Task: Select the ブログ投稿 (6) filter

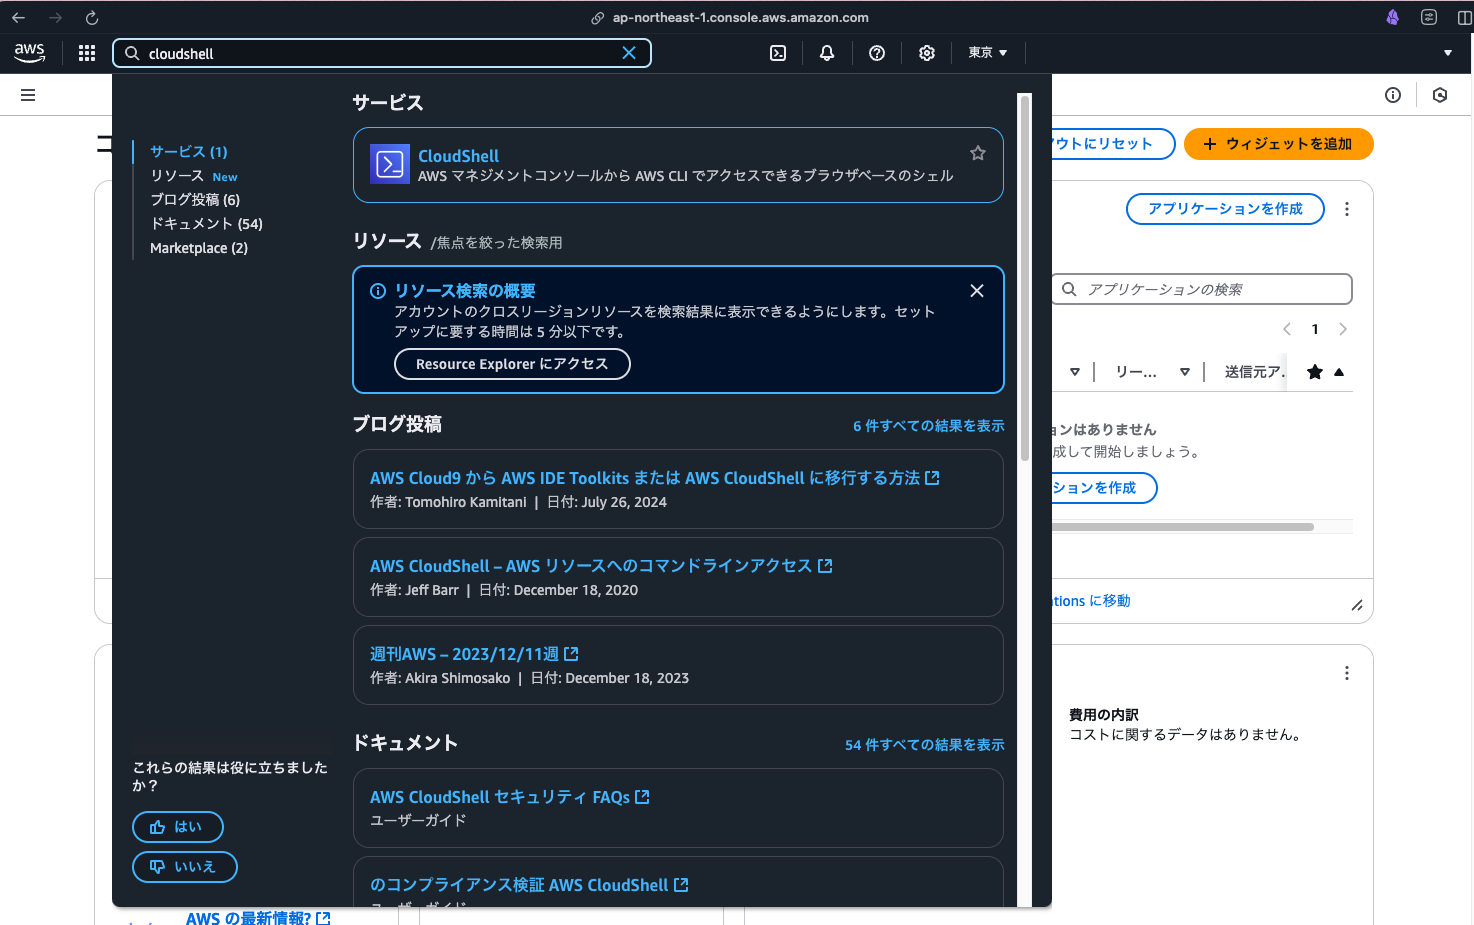Action: [x=195, y=200]
